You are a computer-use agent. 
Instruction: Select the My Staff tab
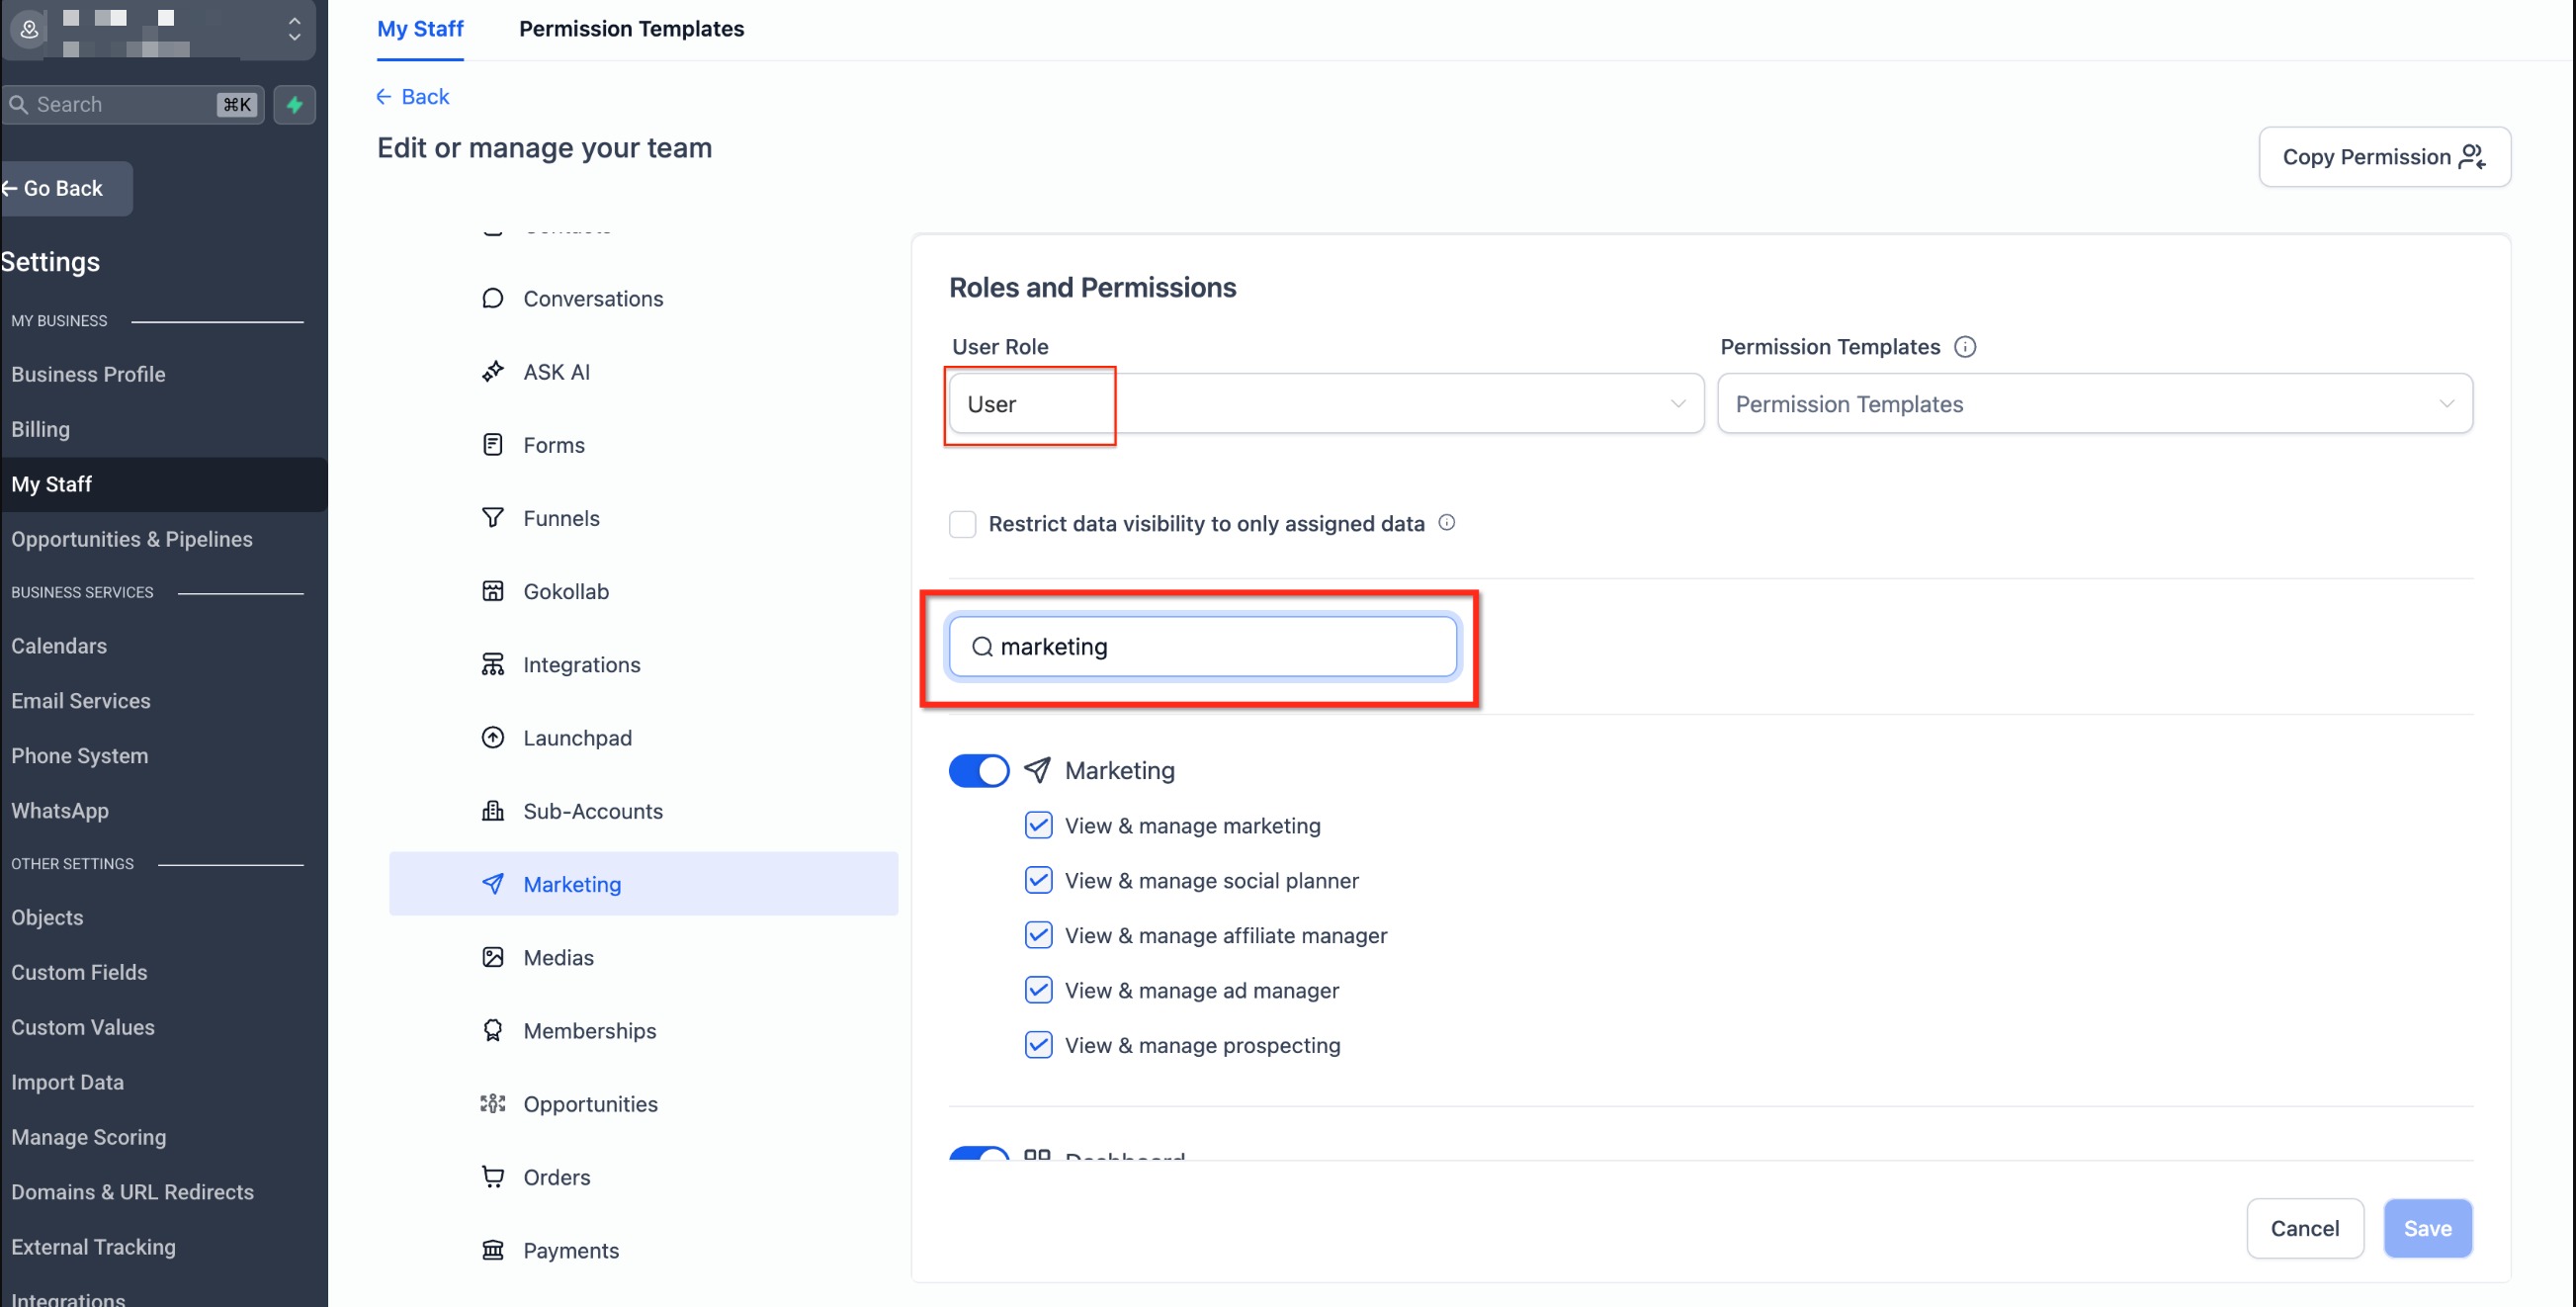[x=420, y=28]
